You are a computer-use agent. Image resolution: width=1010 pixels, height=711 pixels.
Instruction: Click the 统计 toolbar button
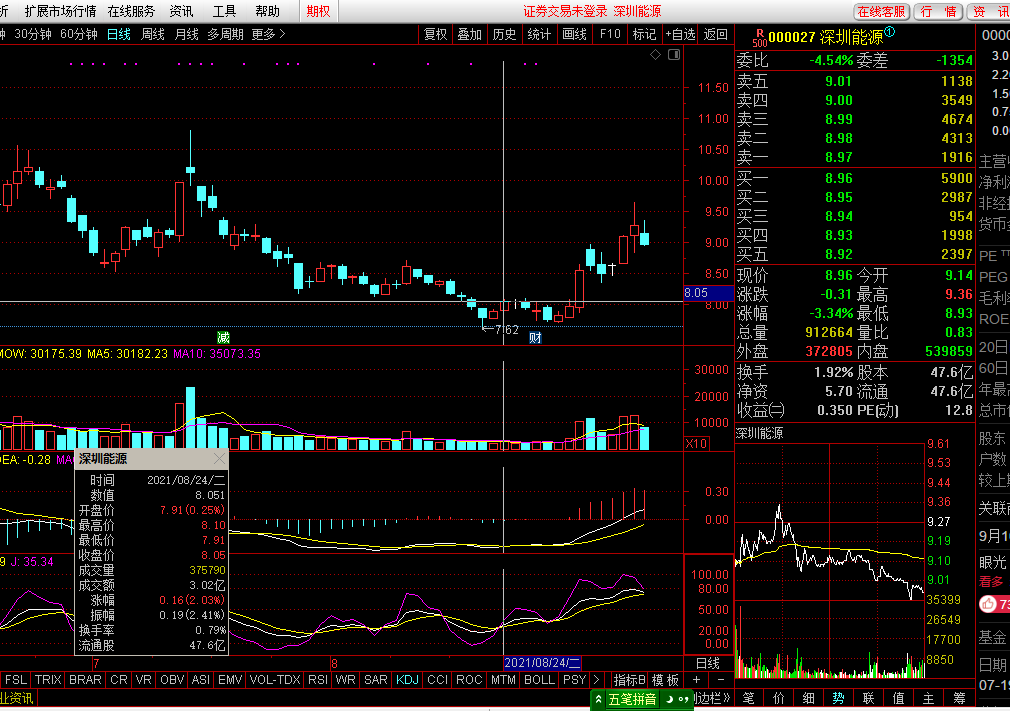coord(539,34)
